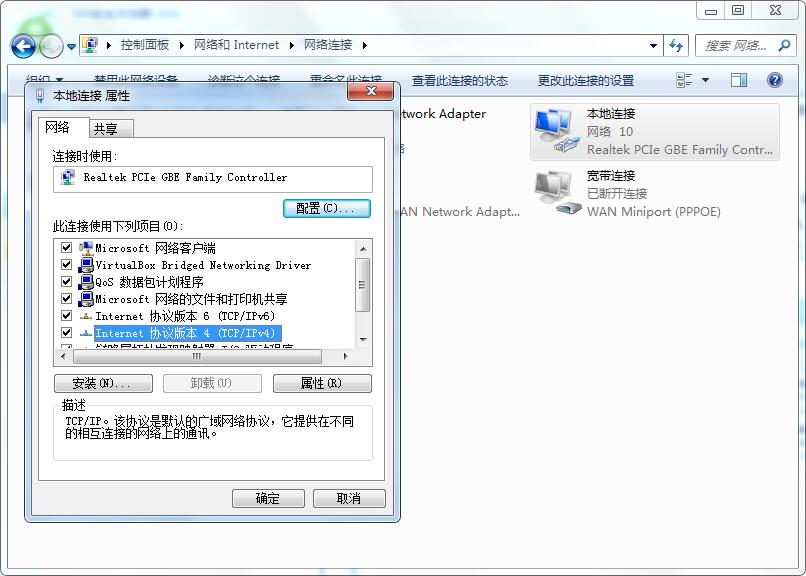This screenshot has width=806, height=576.
Task: Uncheck VirtualBox Bridged Networking Driver checkbox
Action: tap(67, 265)
